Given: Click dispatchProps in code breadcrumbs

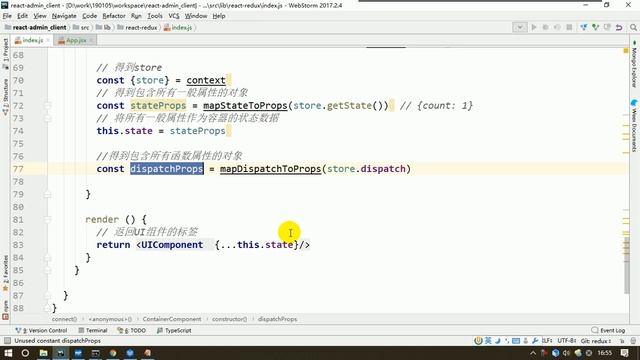Looking at the screenshot, I should (x=277, y=319).
